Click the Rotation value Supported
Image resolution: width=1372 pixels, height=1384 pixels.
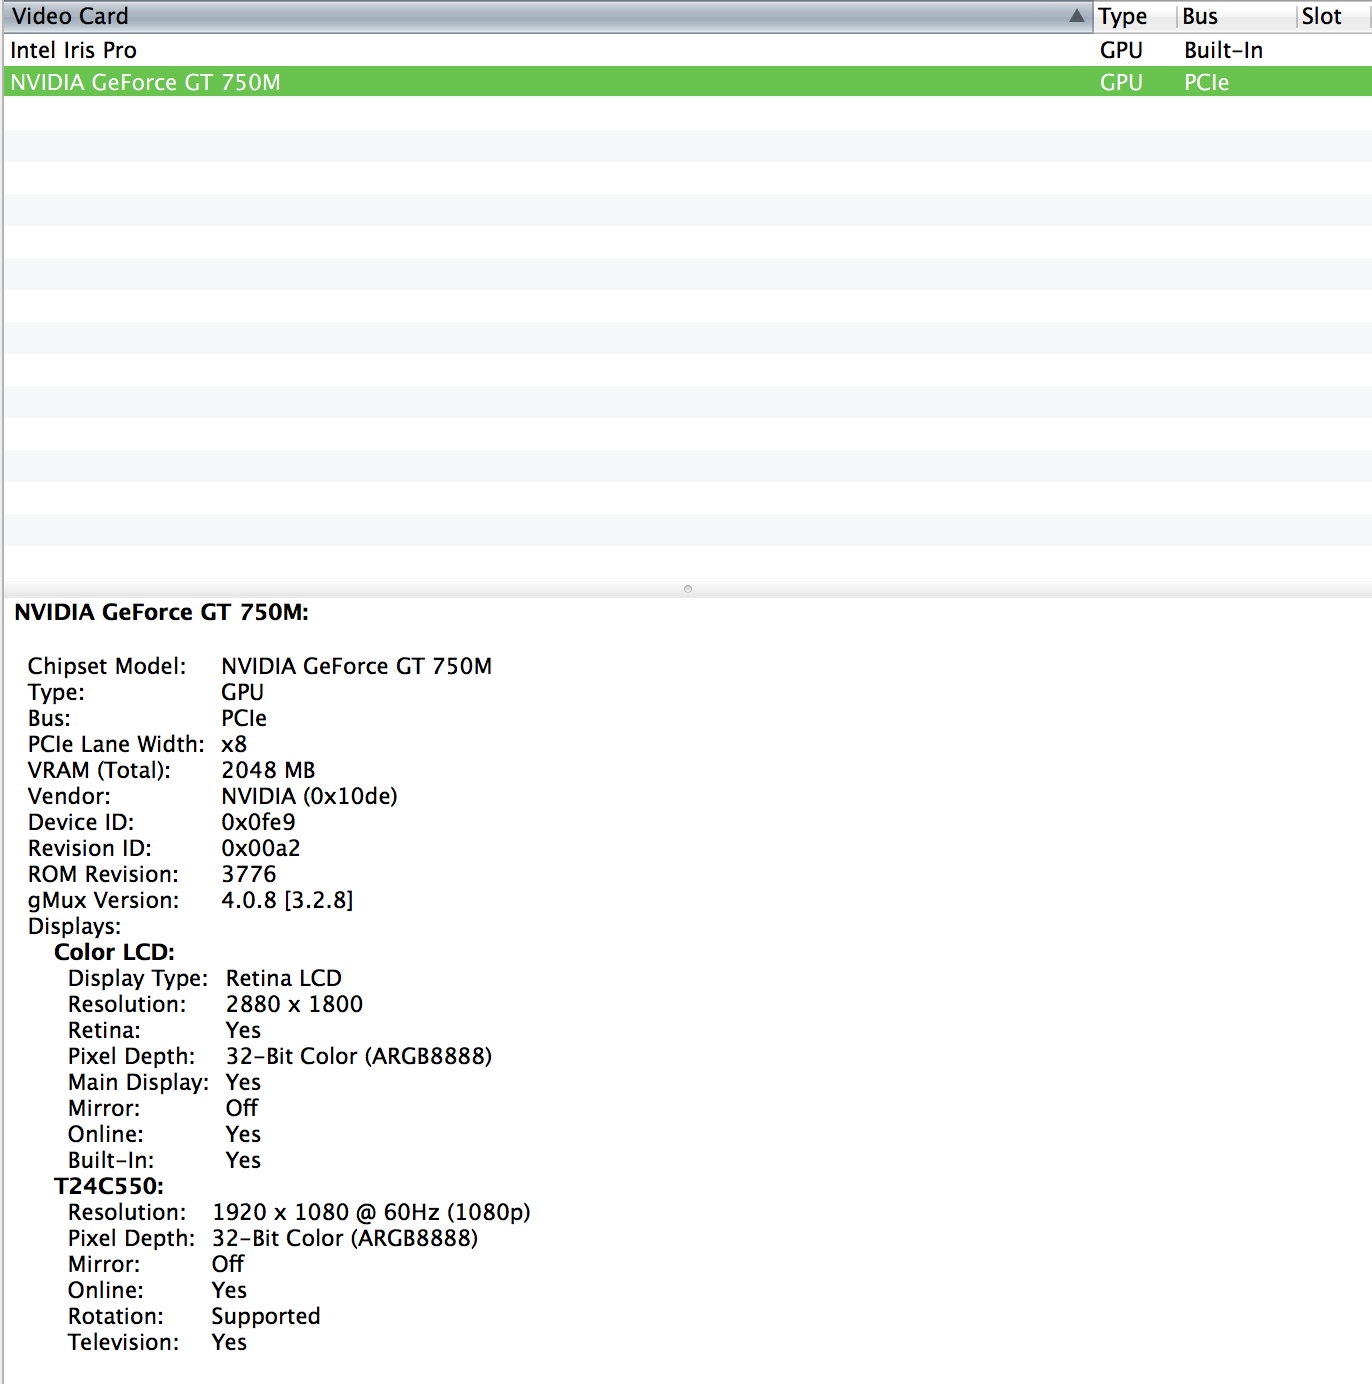pyautogui.click(x=266, y=1316)
